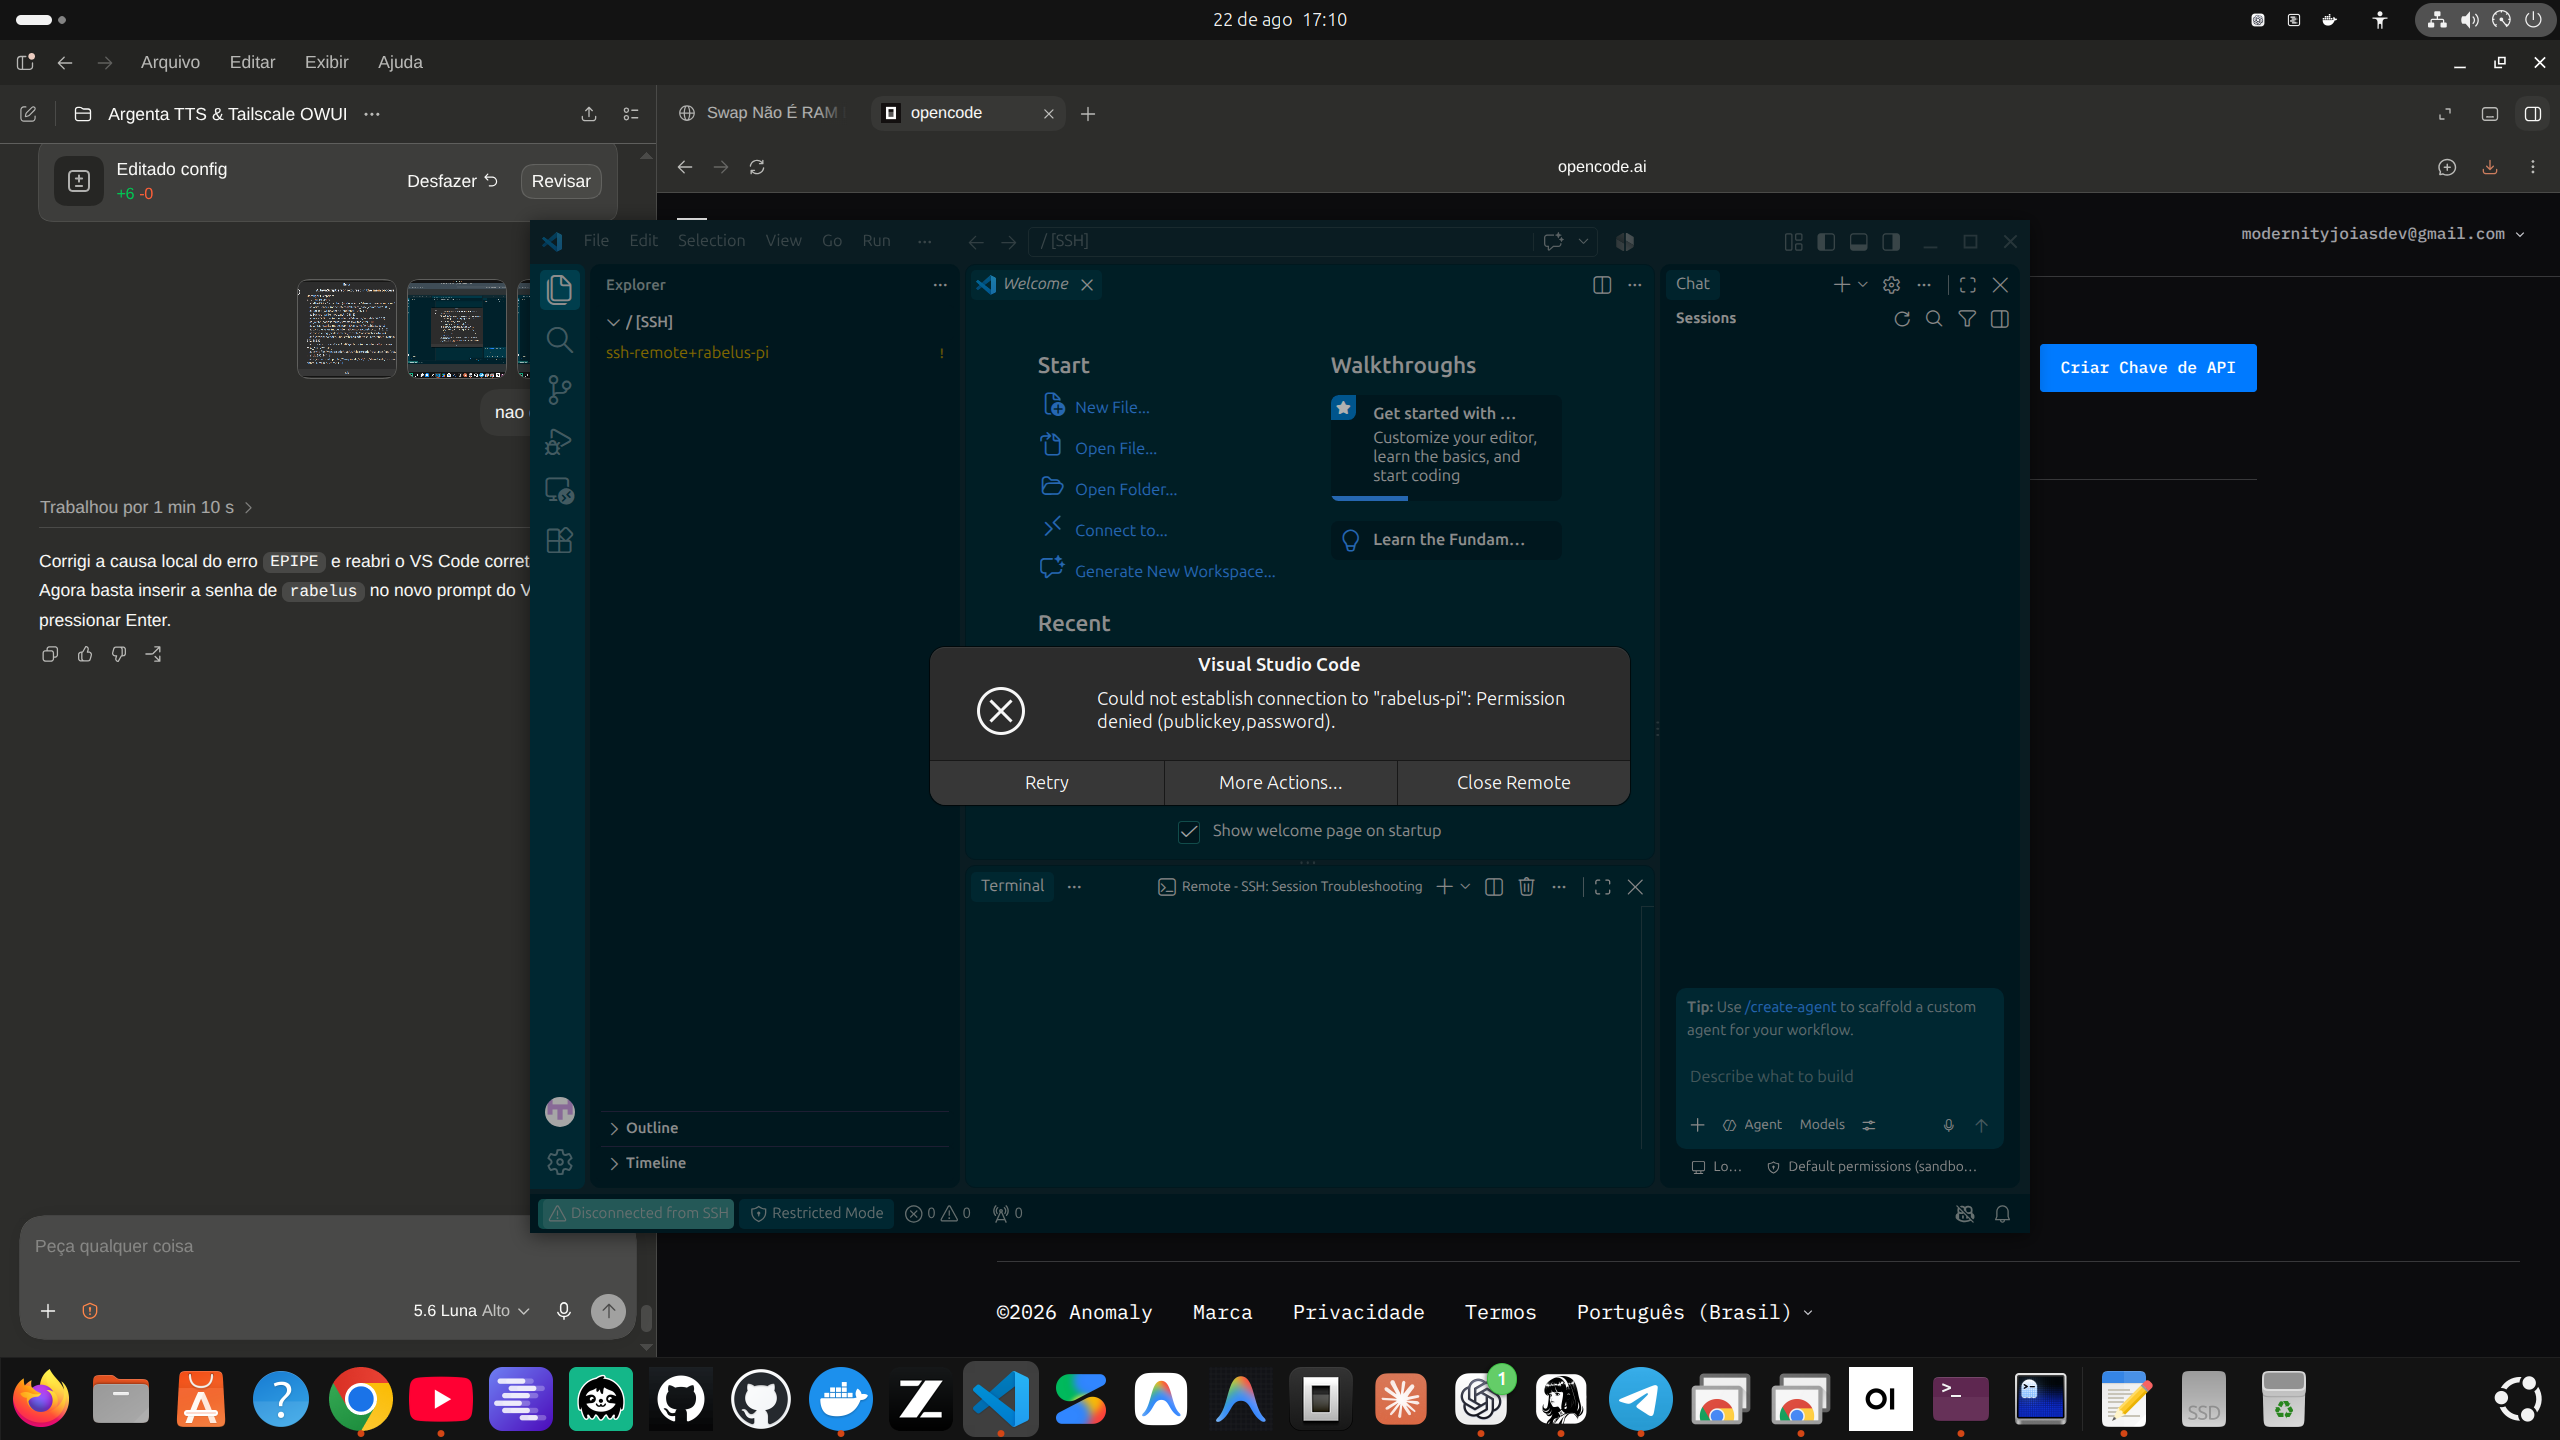2560x1440 pixels.
Task: Click the Describe what to build chat input
Action: pyautogui.click(x=1838, y=1077)
